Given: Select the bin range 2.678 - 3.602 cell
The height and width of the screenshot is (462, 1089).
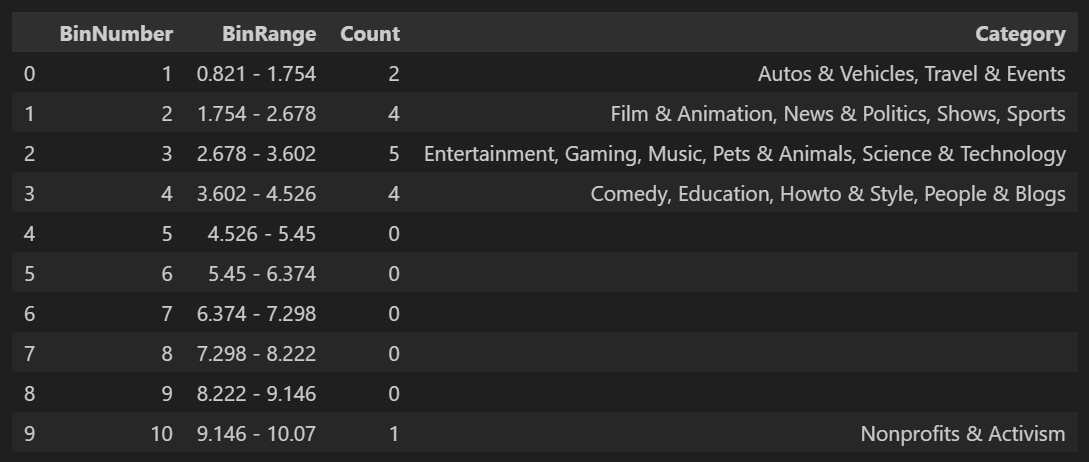Looking at the screenshot, I should coord(256,154).
